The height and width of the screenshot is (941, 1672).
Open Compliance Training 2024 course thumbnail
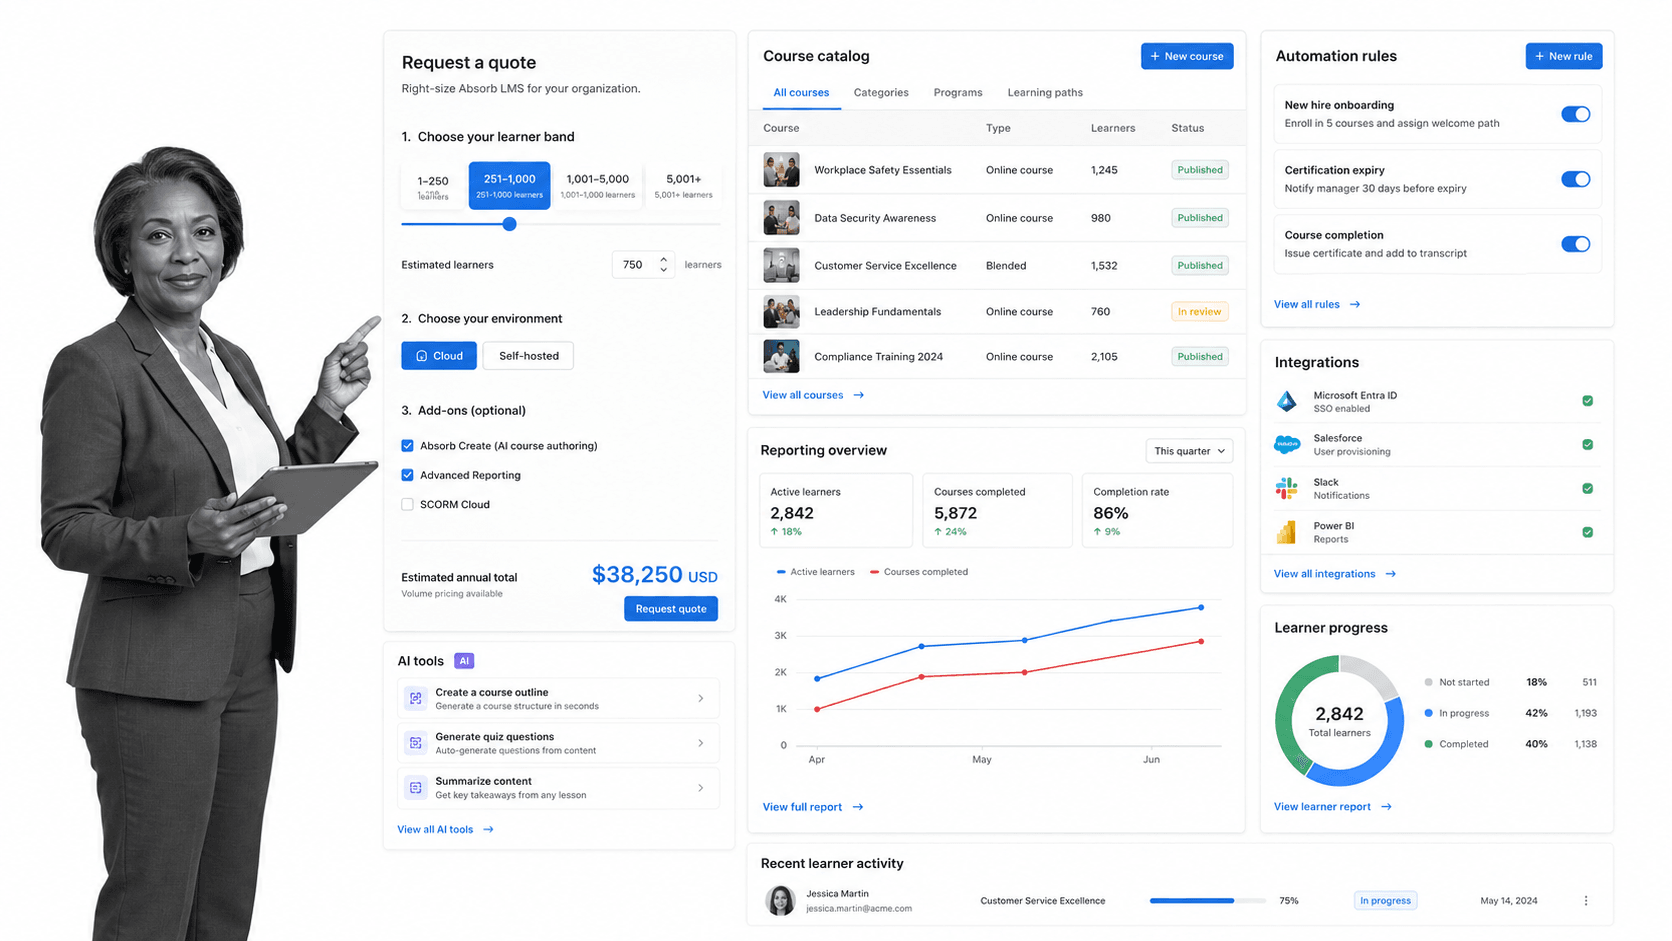click(781, 356)
